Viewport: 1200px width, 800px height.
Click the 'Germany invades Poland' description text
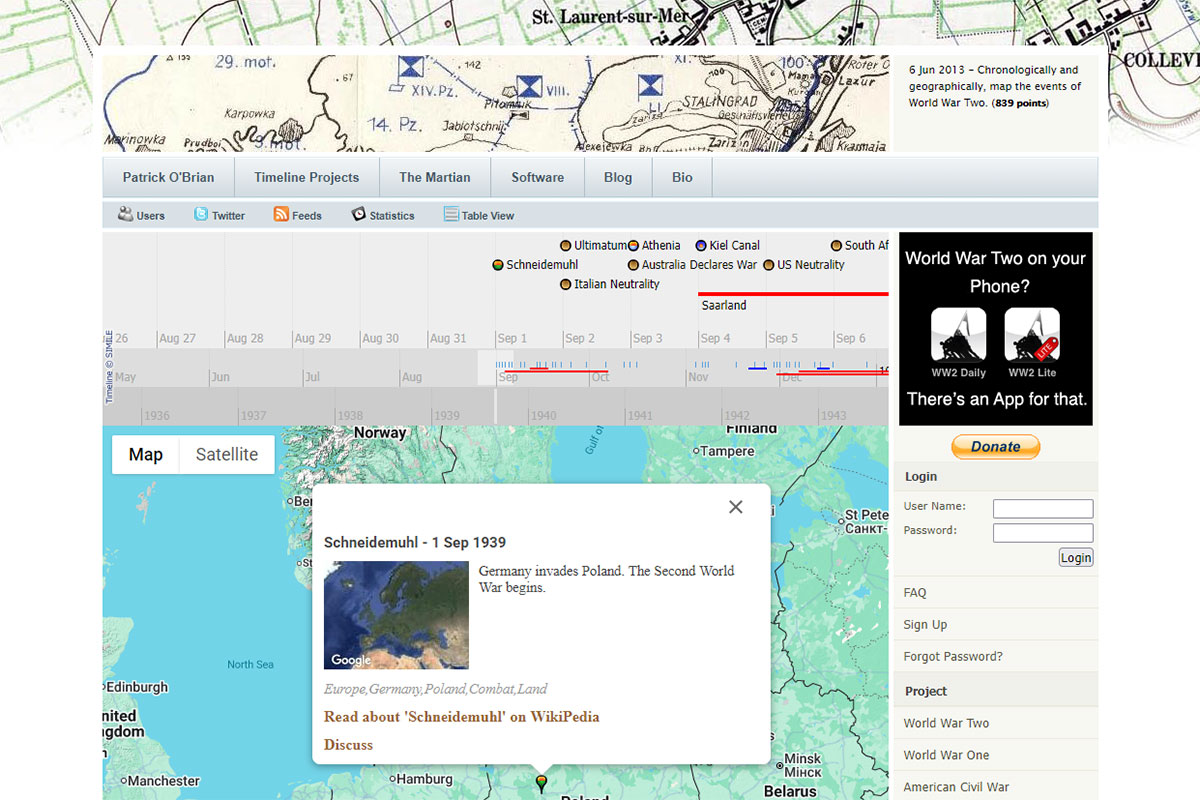[x=606, y=579]
